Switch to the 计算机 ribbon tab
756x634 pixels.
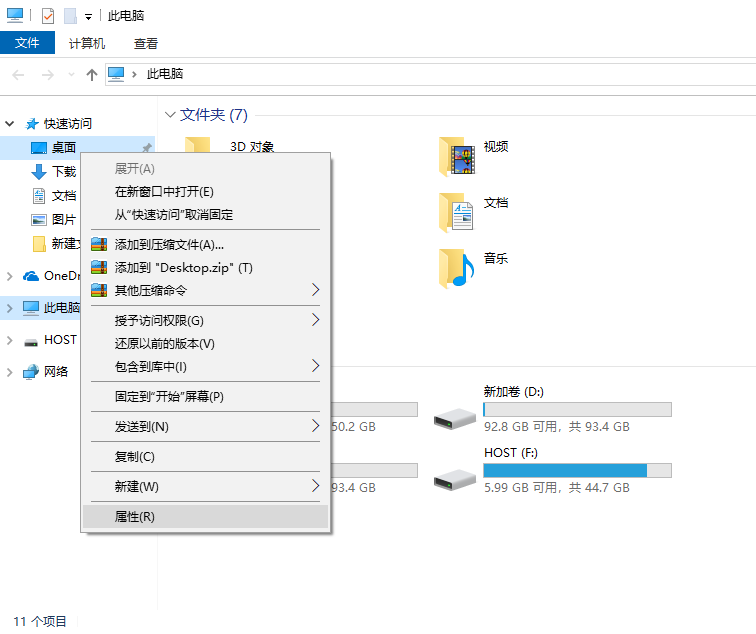(87, 44)
